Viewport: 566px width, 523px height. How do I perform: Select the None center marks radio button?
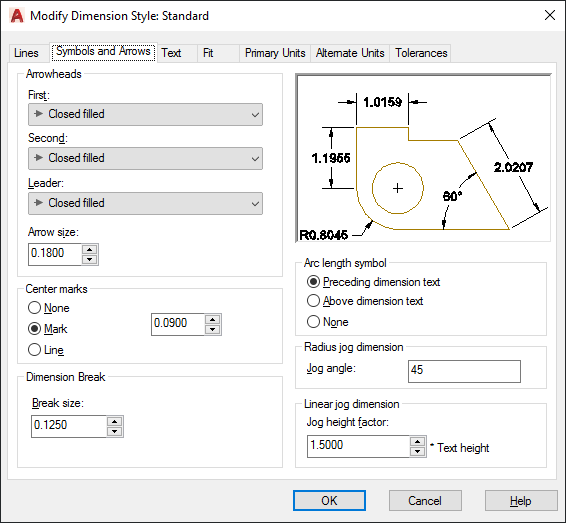[34, 308]
